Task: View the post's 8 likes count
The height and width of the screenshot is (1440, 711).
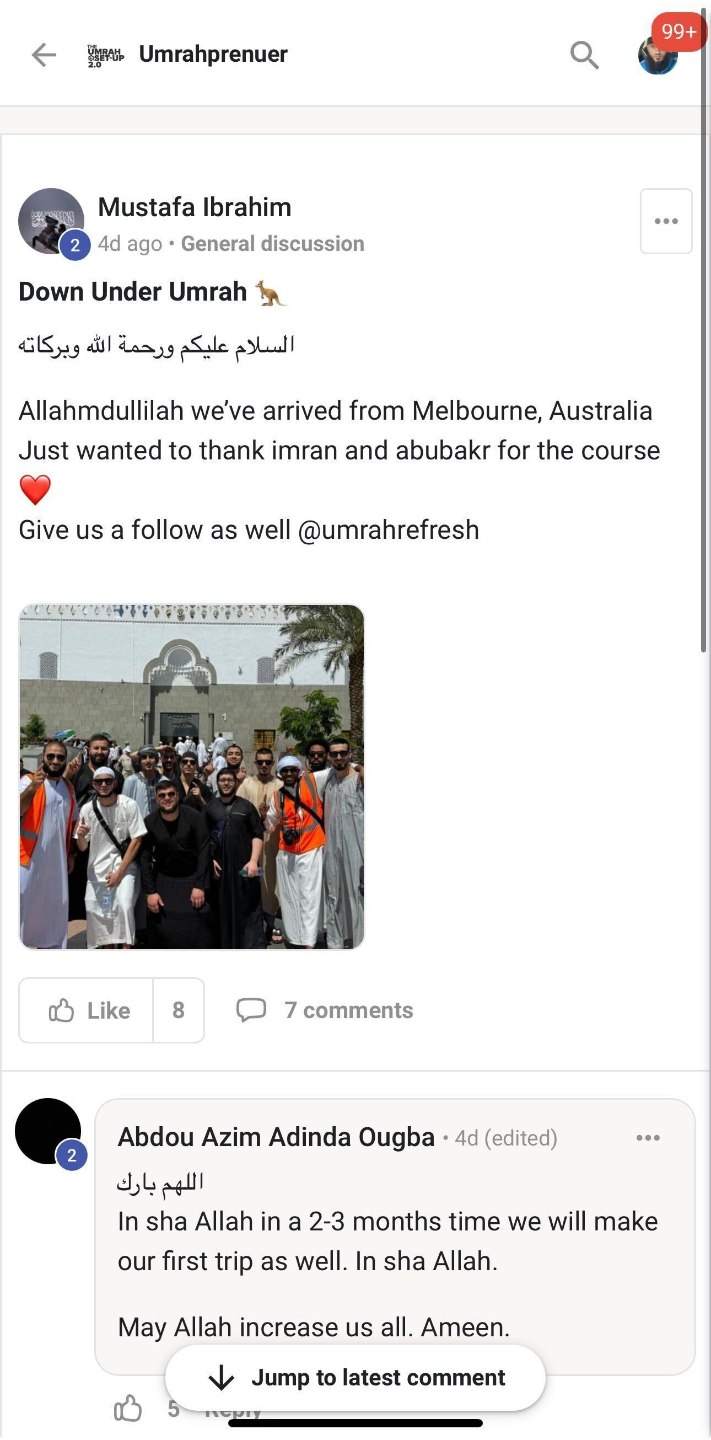Action: point(178,1010)
